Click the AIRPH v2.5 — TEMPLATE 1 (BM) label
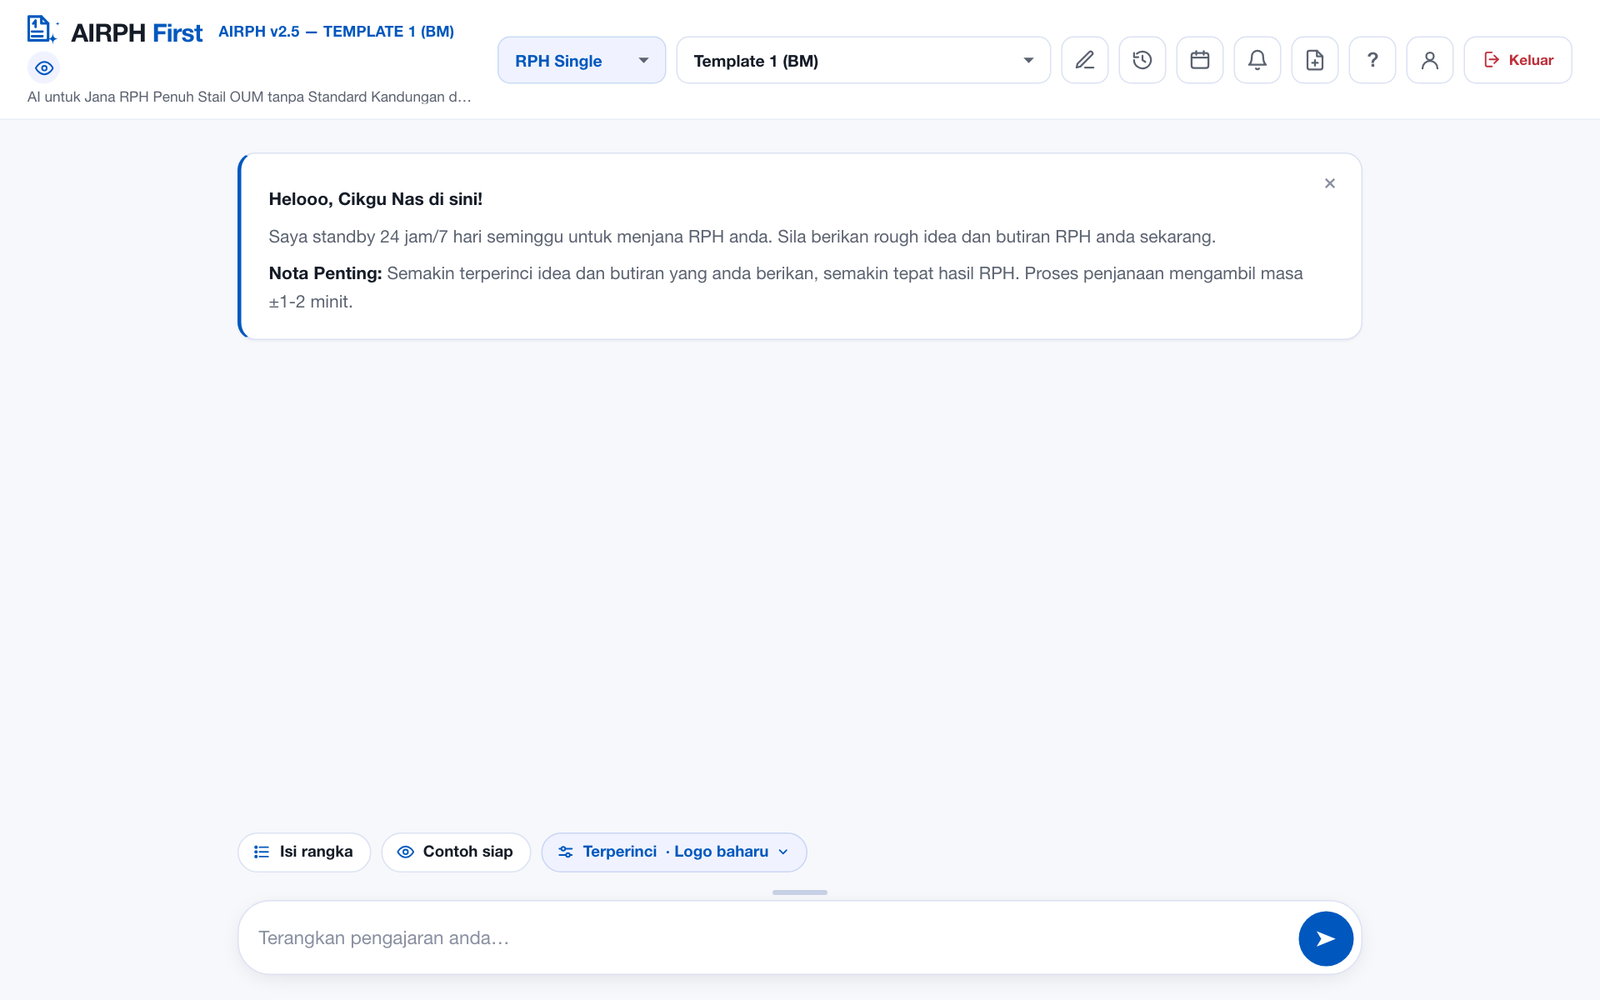 [x=336, y=31]
